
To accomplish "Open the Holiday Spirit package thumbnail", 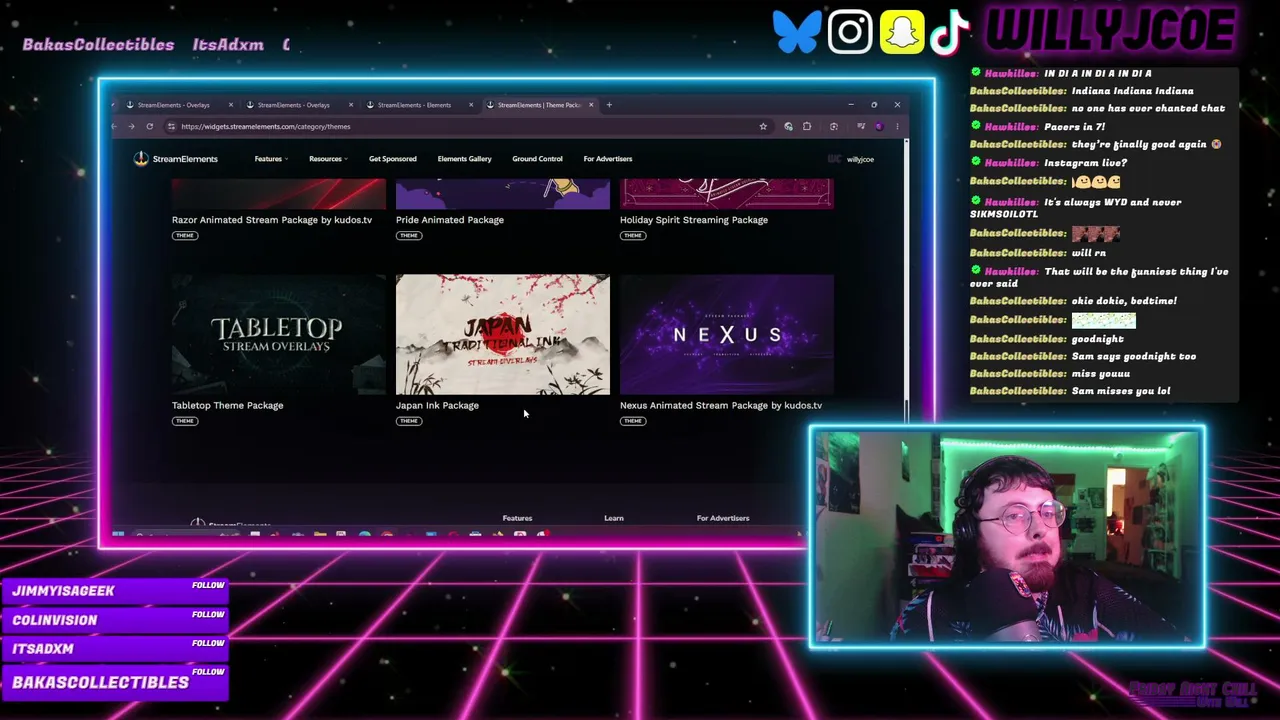I will tap(727, 194).
